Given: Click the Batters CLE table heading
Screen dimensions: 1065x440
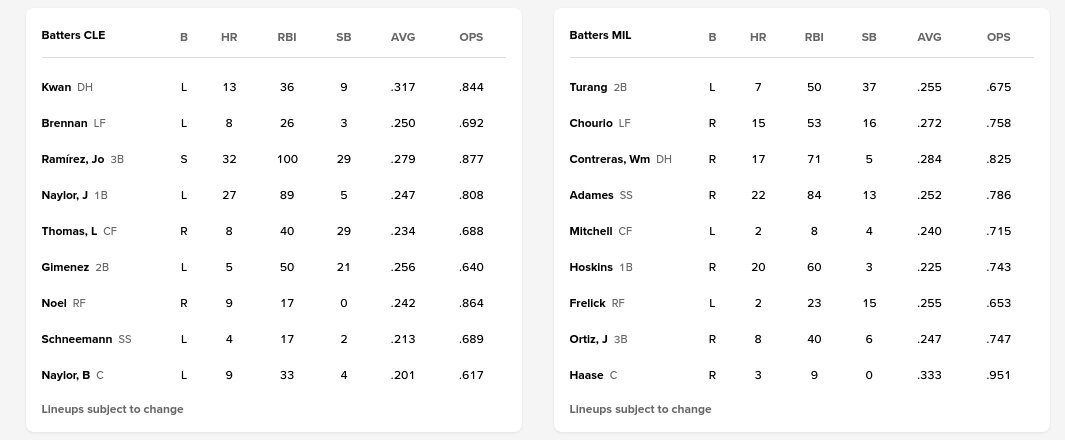Looking at the screenshot, I should [73, 35].
